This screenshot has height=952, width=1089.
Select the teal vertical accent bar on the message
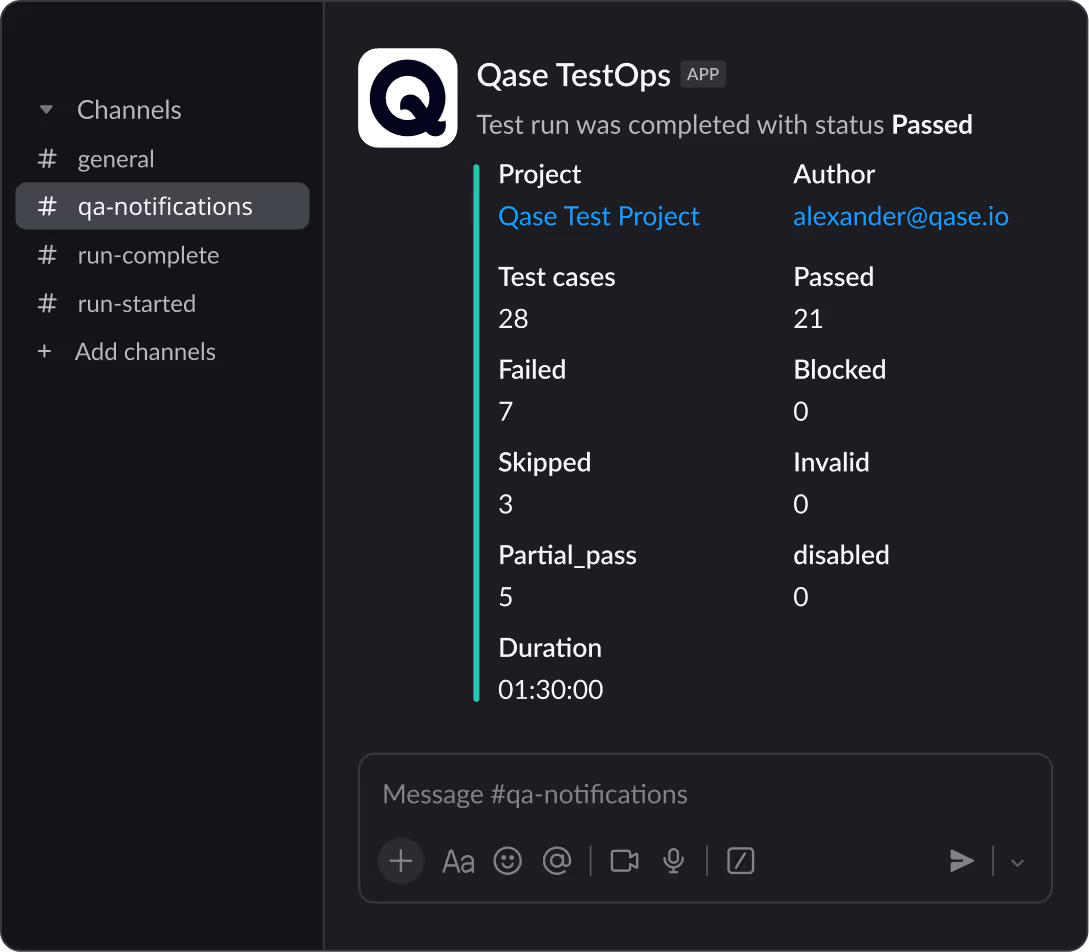[x=477, y=430]
